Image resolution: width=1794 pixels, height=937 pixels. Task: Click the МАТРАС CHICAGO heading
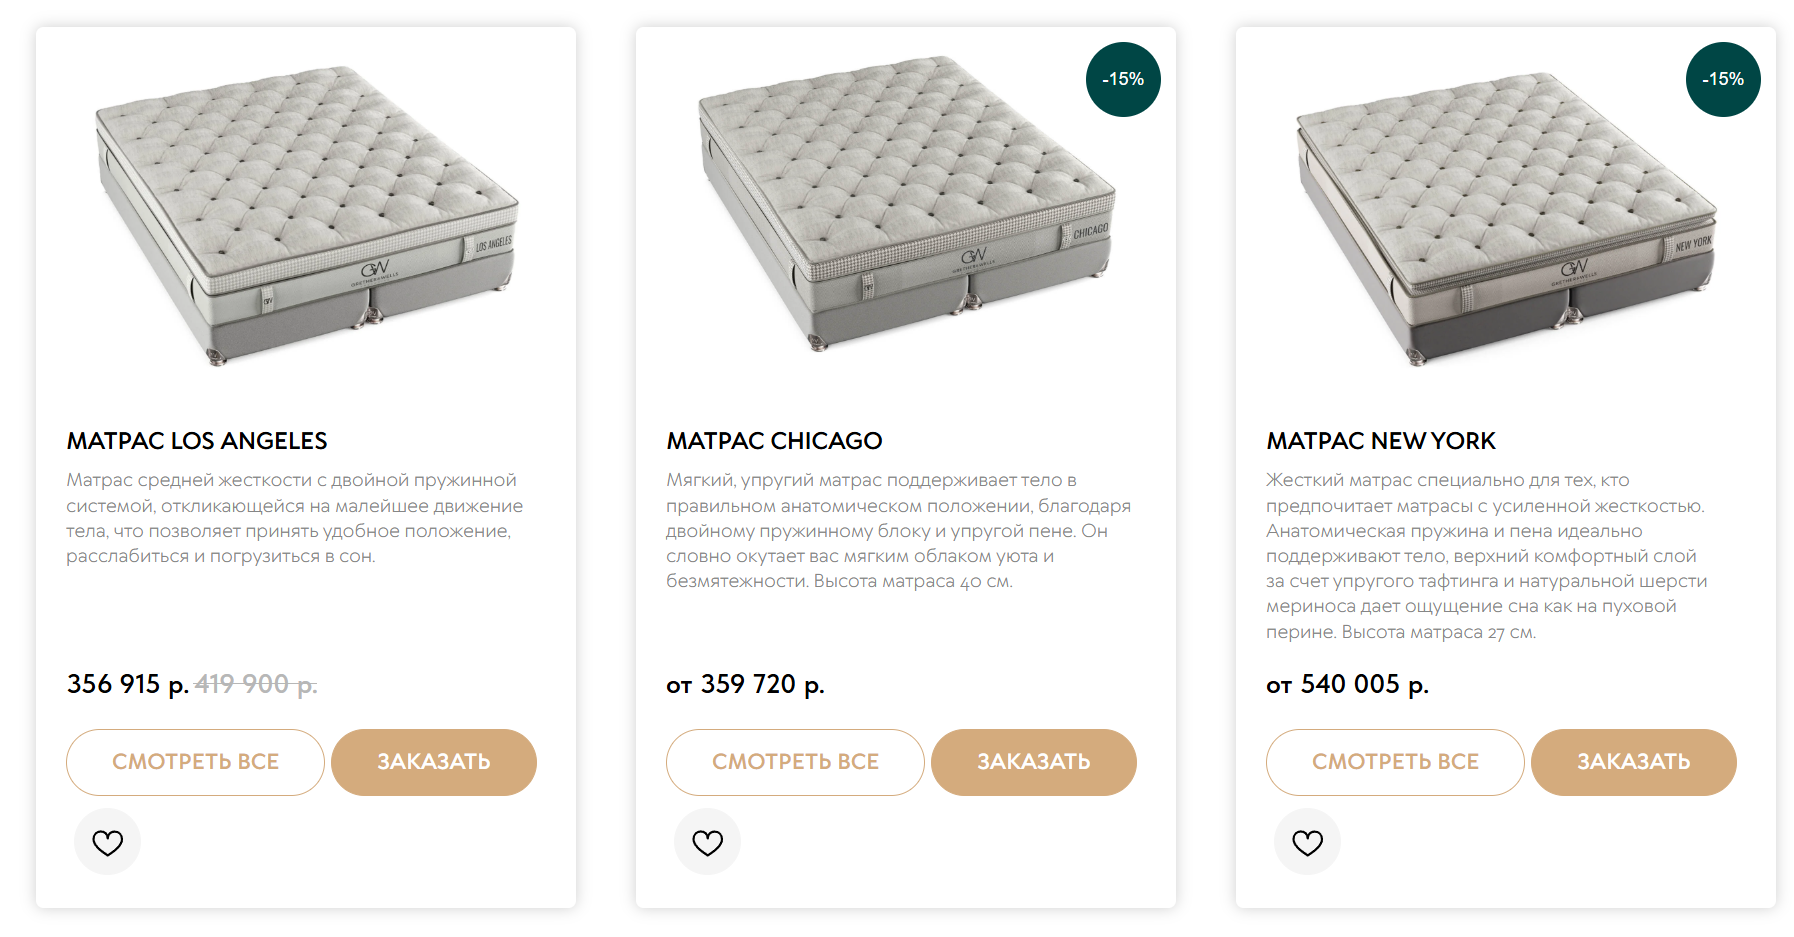coord(774,441)
